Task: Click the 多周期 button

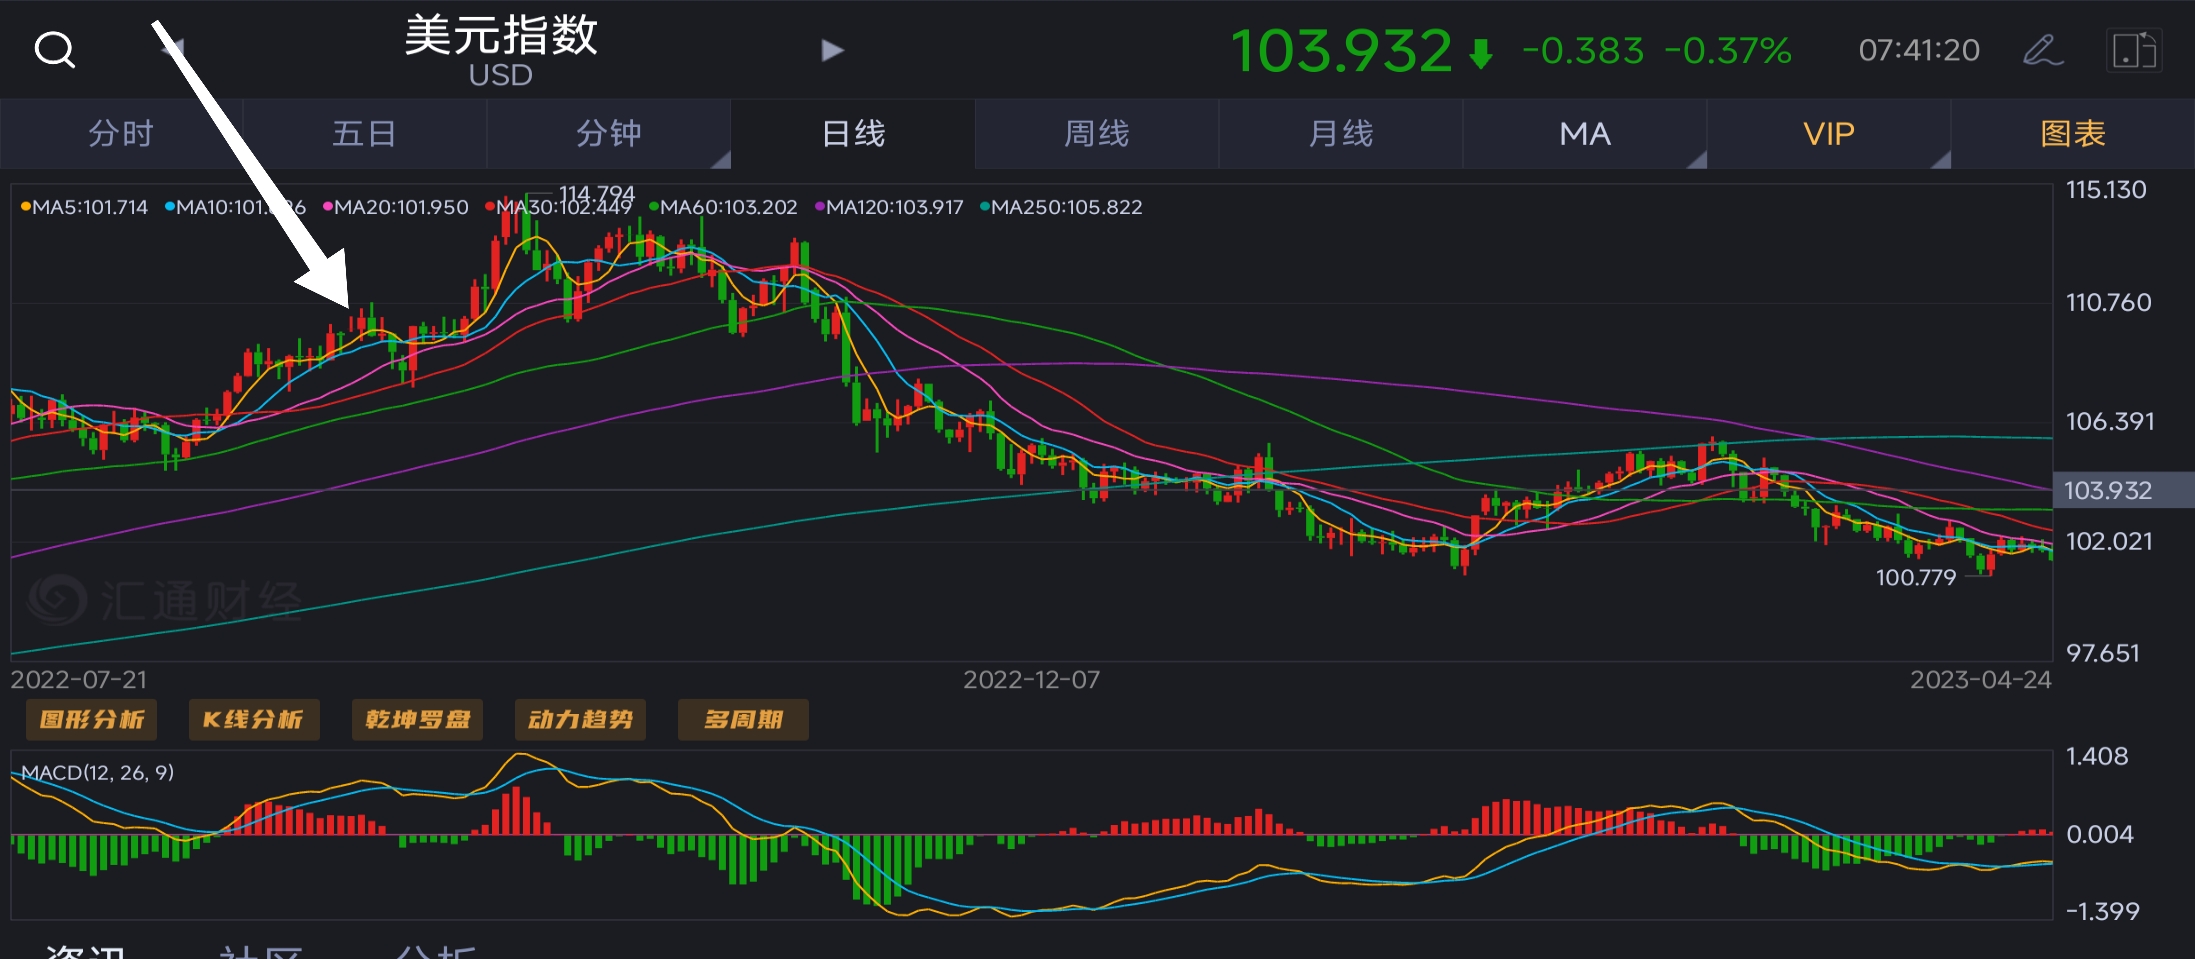Action: [x=743, y=720]
